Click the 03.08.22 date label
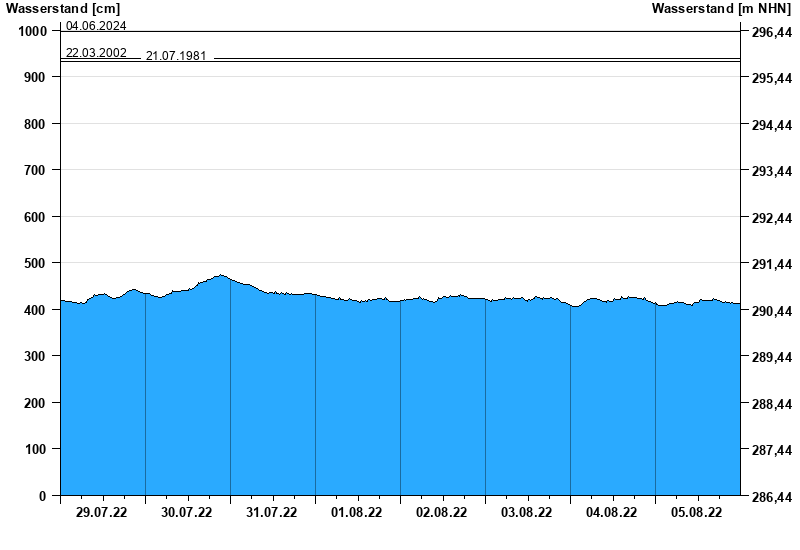Screen dimensions: 800x550 point(527,513)
